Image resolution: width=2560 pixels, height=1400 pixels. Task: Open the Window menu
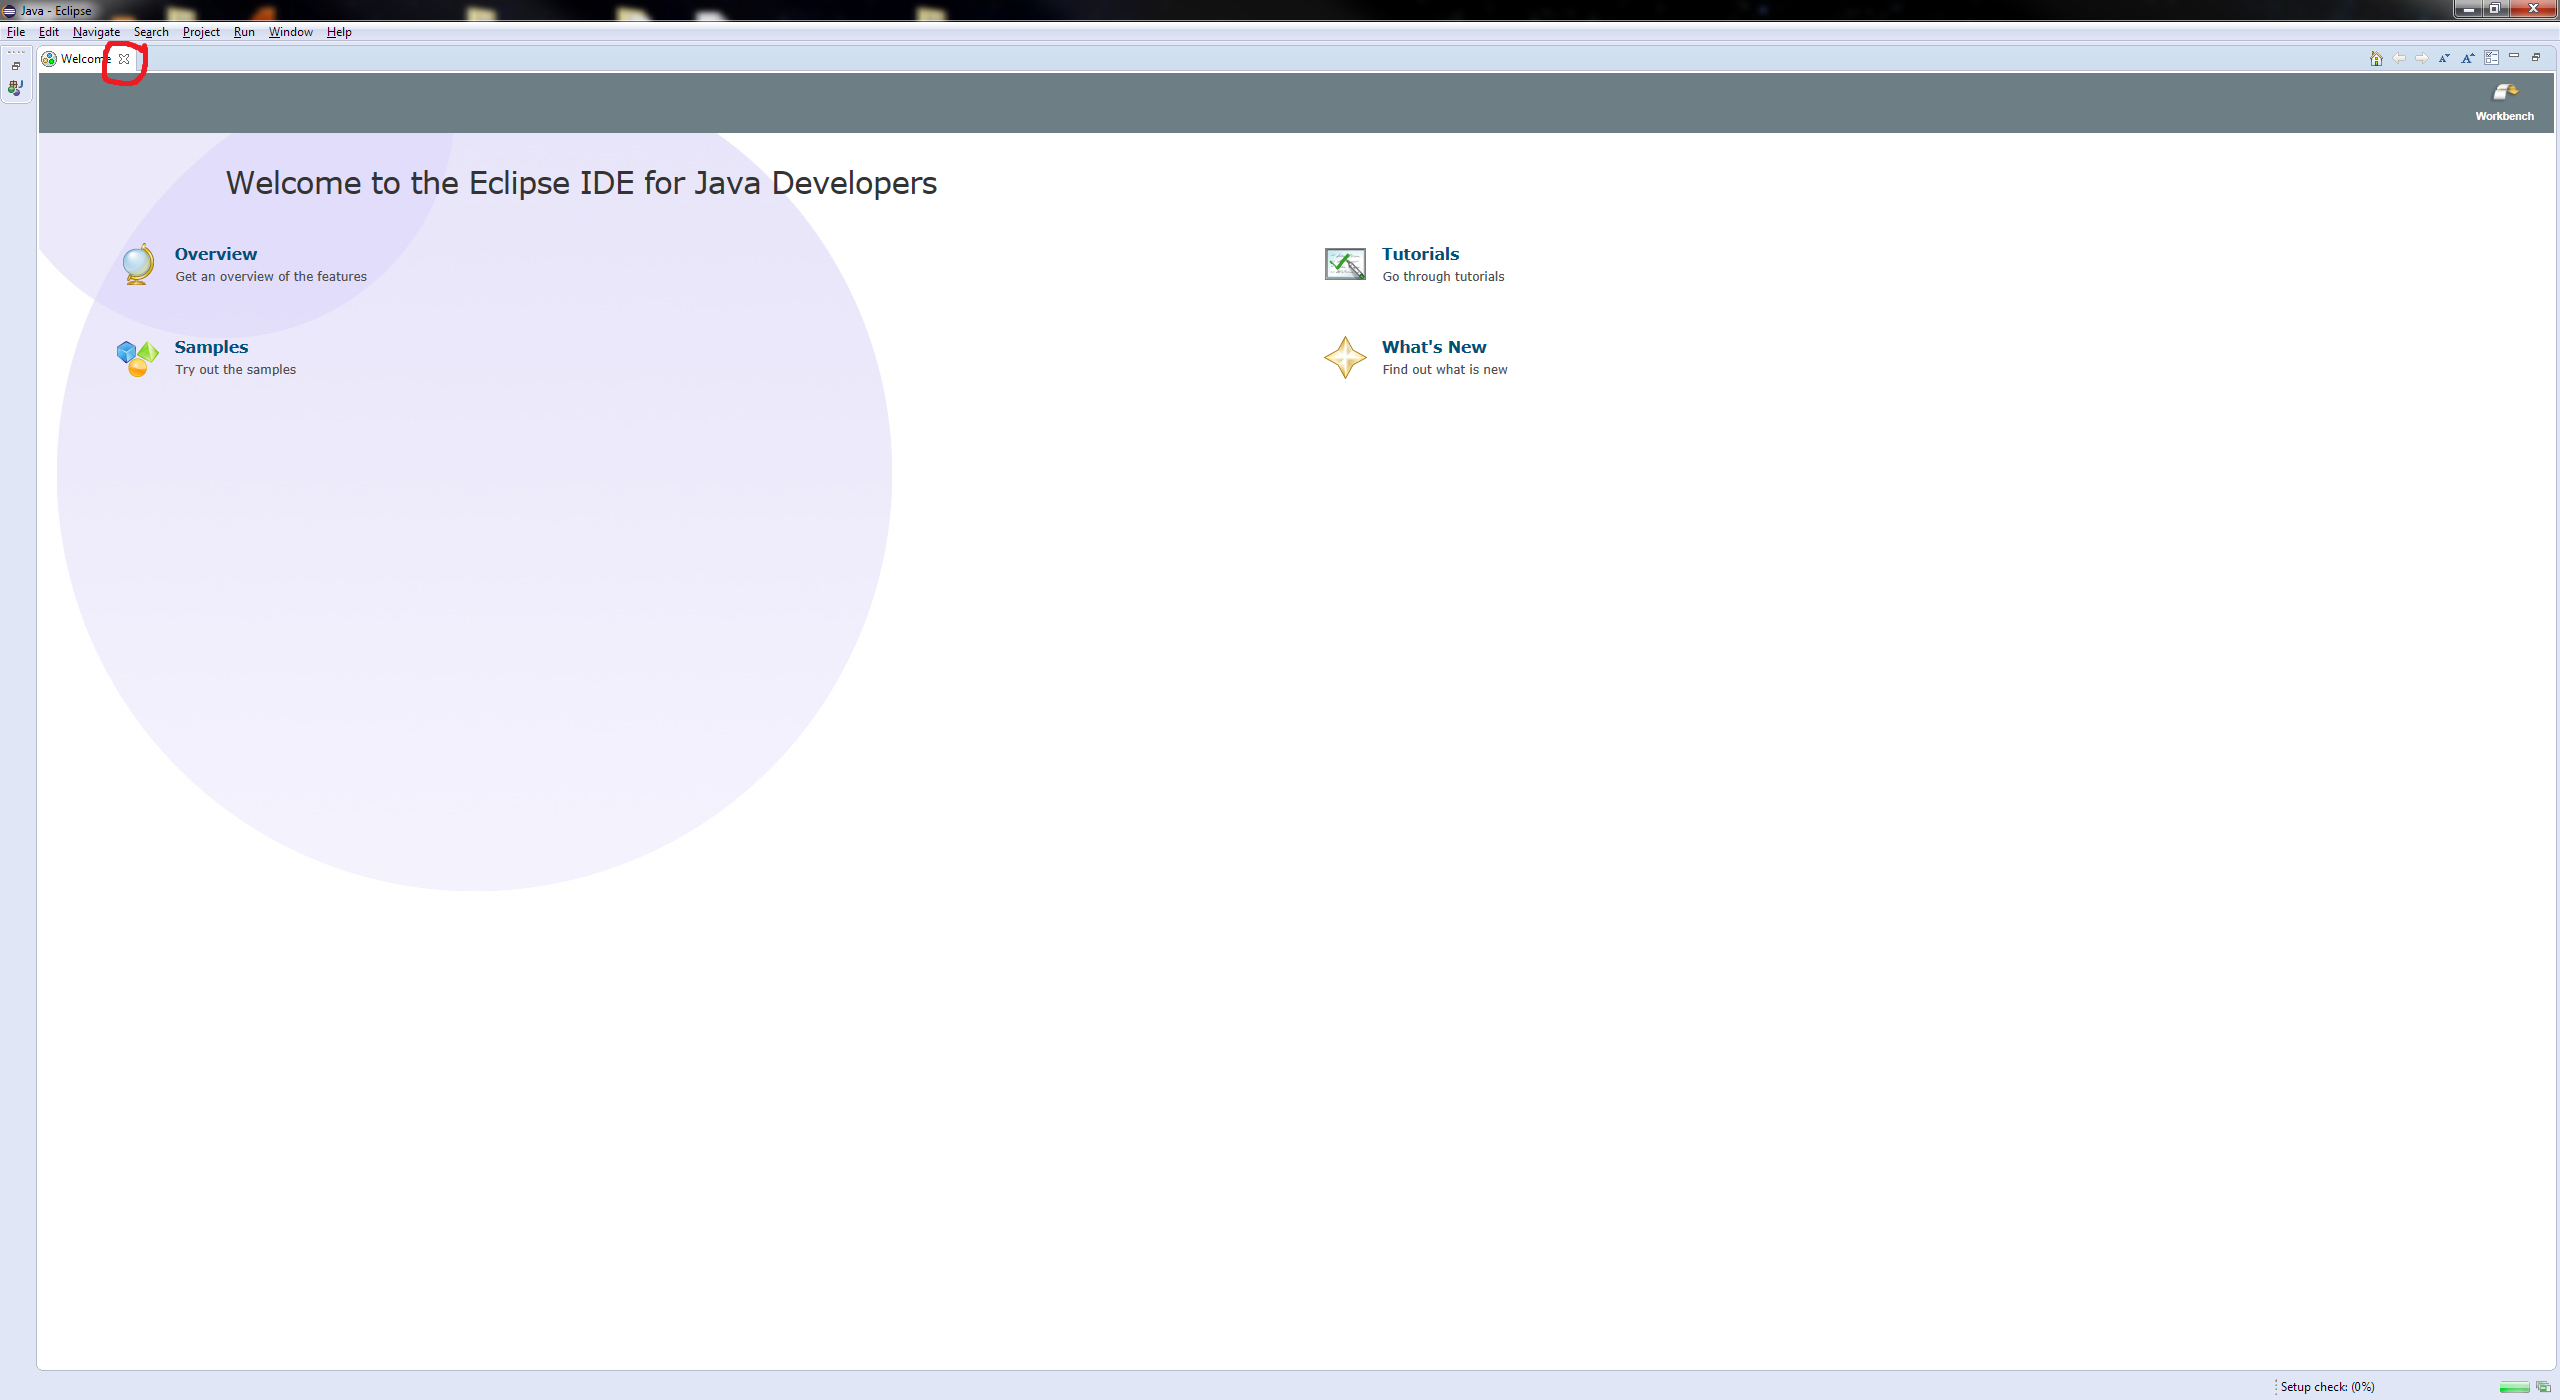point(290,32)
